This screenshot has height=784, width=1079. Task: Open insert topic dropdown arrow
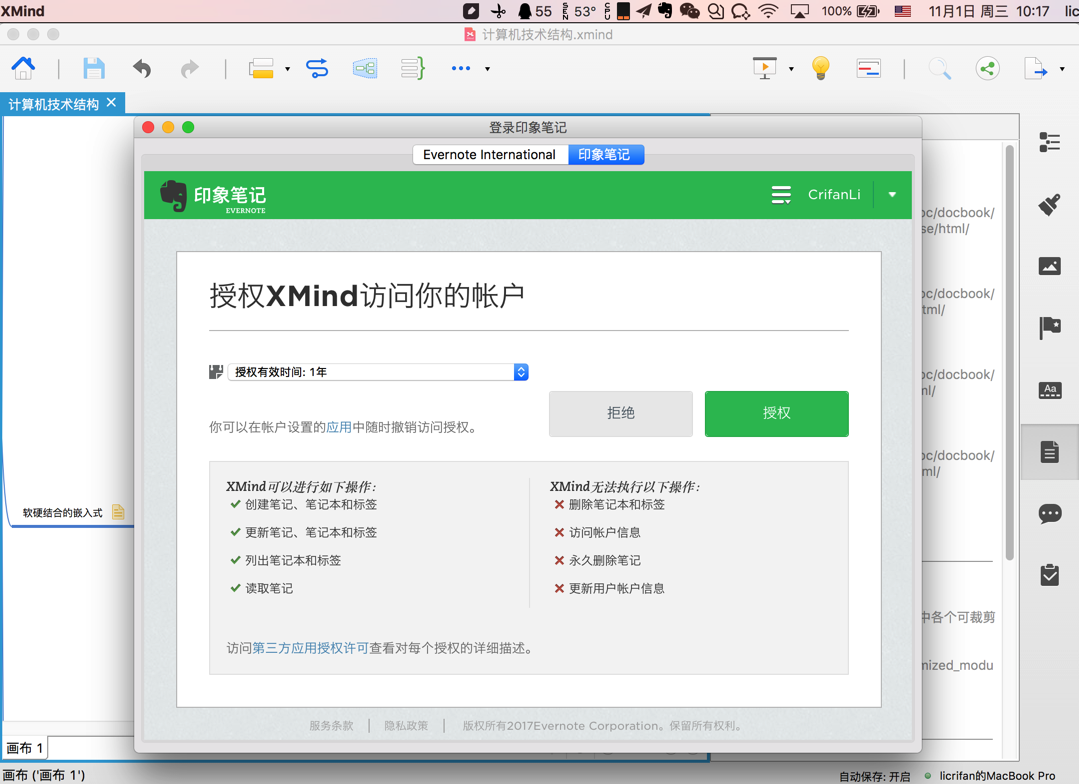click(x=288, y=69)
